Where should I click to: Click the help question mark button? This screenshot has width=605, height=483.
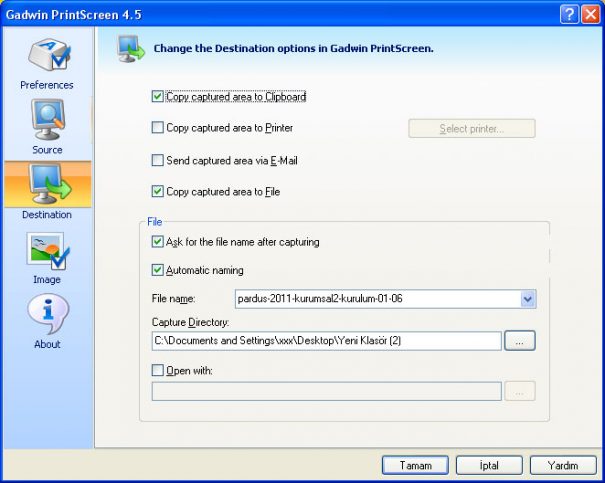[x=569, y=15]
